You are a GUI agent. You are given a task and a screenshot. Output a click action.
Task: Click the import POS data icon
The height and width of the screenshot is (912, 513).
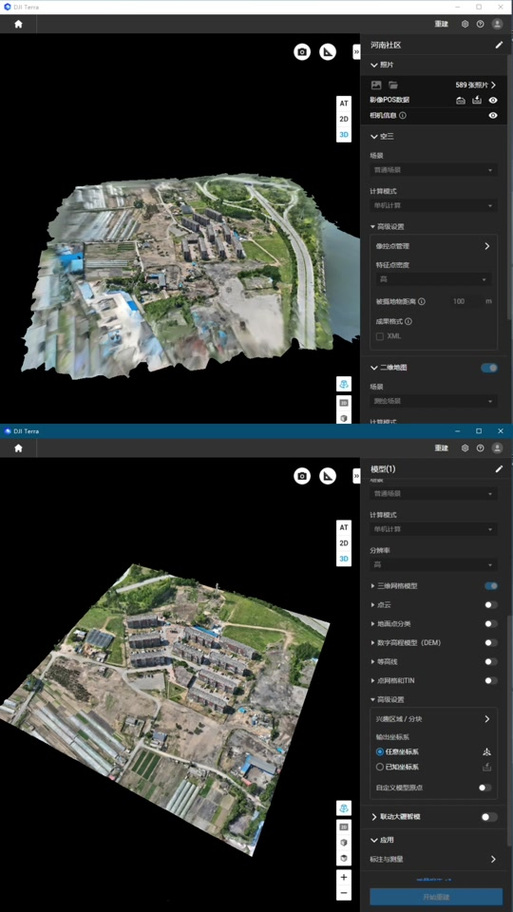point(461,100)
